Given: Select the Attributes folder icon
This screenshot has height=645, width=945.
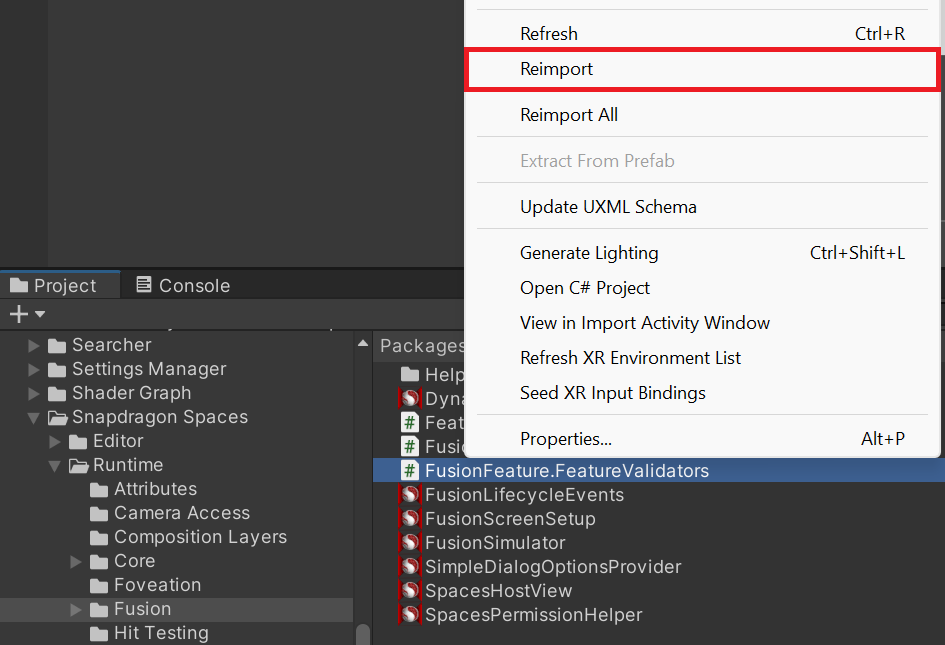Looking at the screenshot, I should coord(99,490).
